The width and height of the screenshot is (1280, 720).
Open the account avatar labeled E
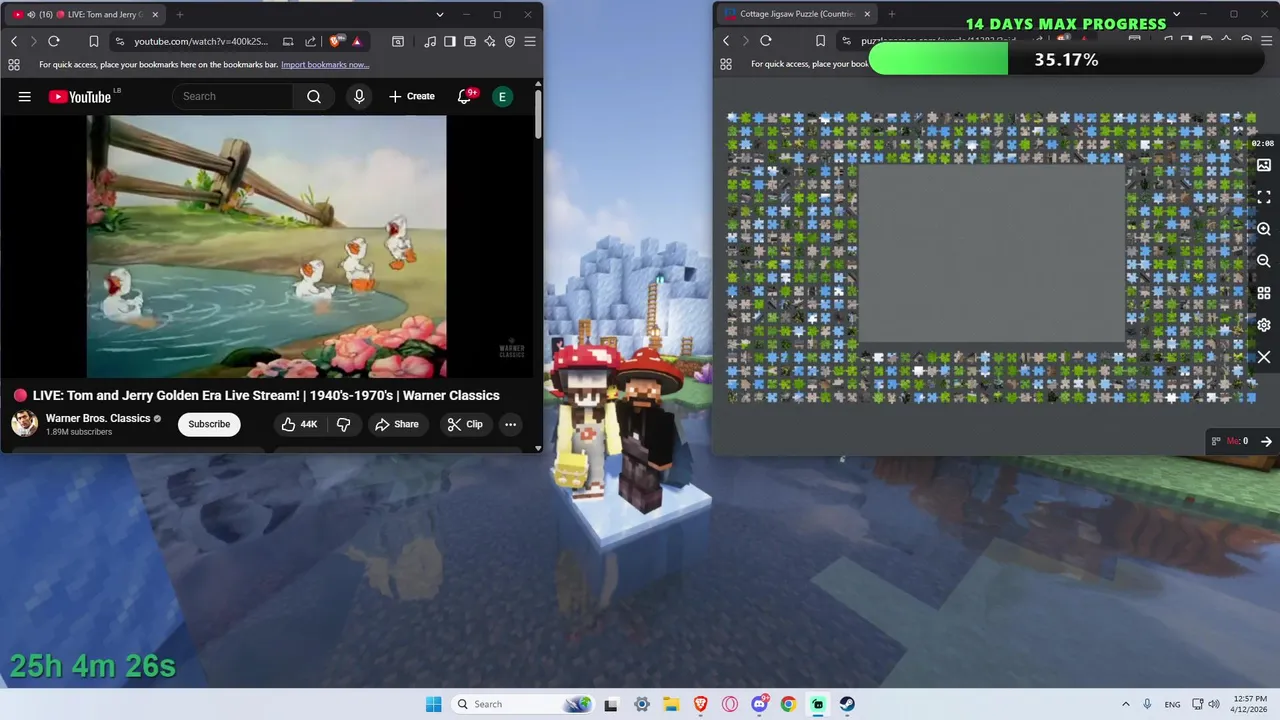tap(502, 96)
